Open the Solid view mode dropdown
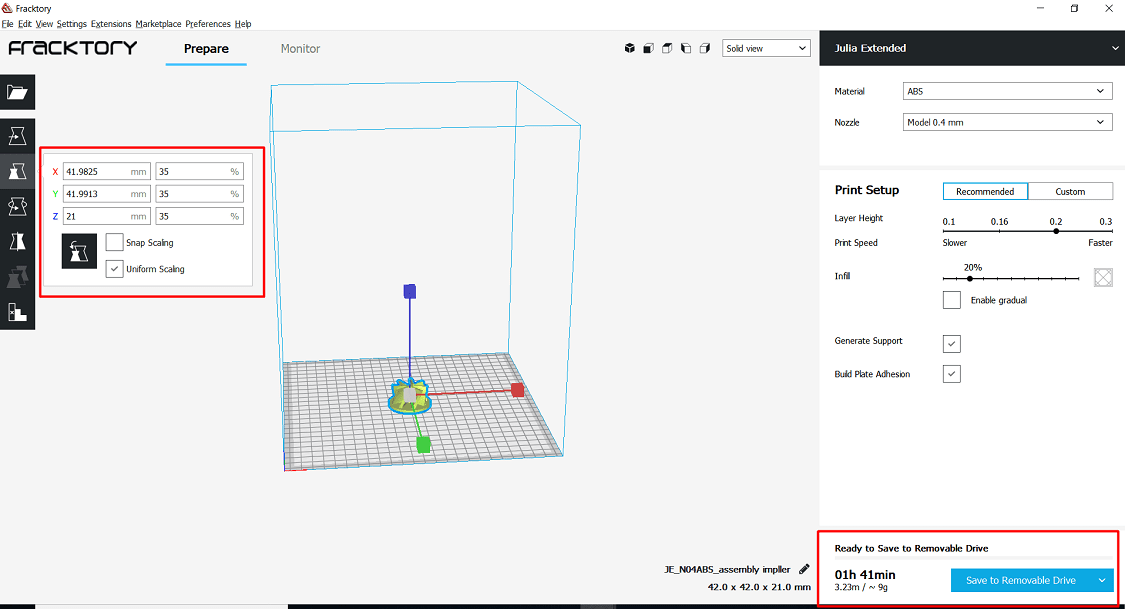 coord(766,48)
